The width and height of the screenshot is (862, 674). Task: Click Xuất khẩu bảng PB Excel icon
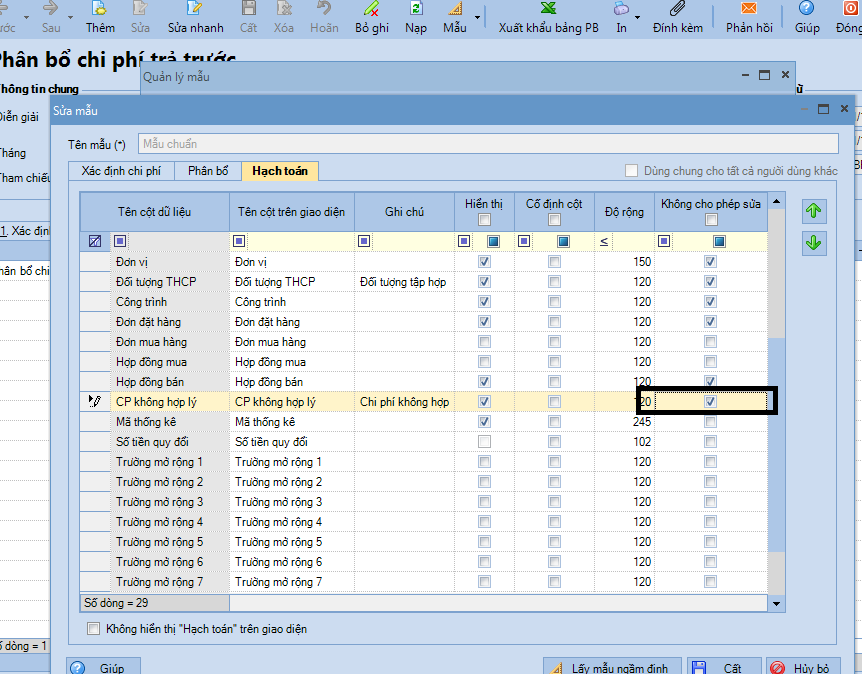pos(548,8)
